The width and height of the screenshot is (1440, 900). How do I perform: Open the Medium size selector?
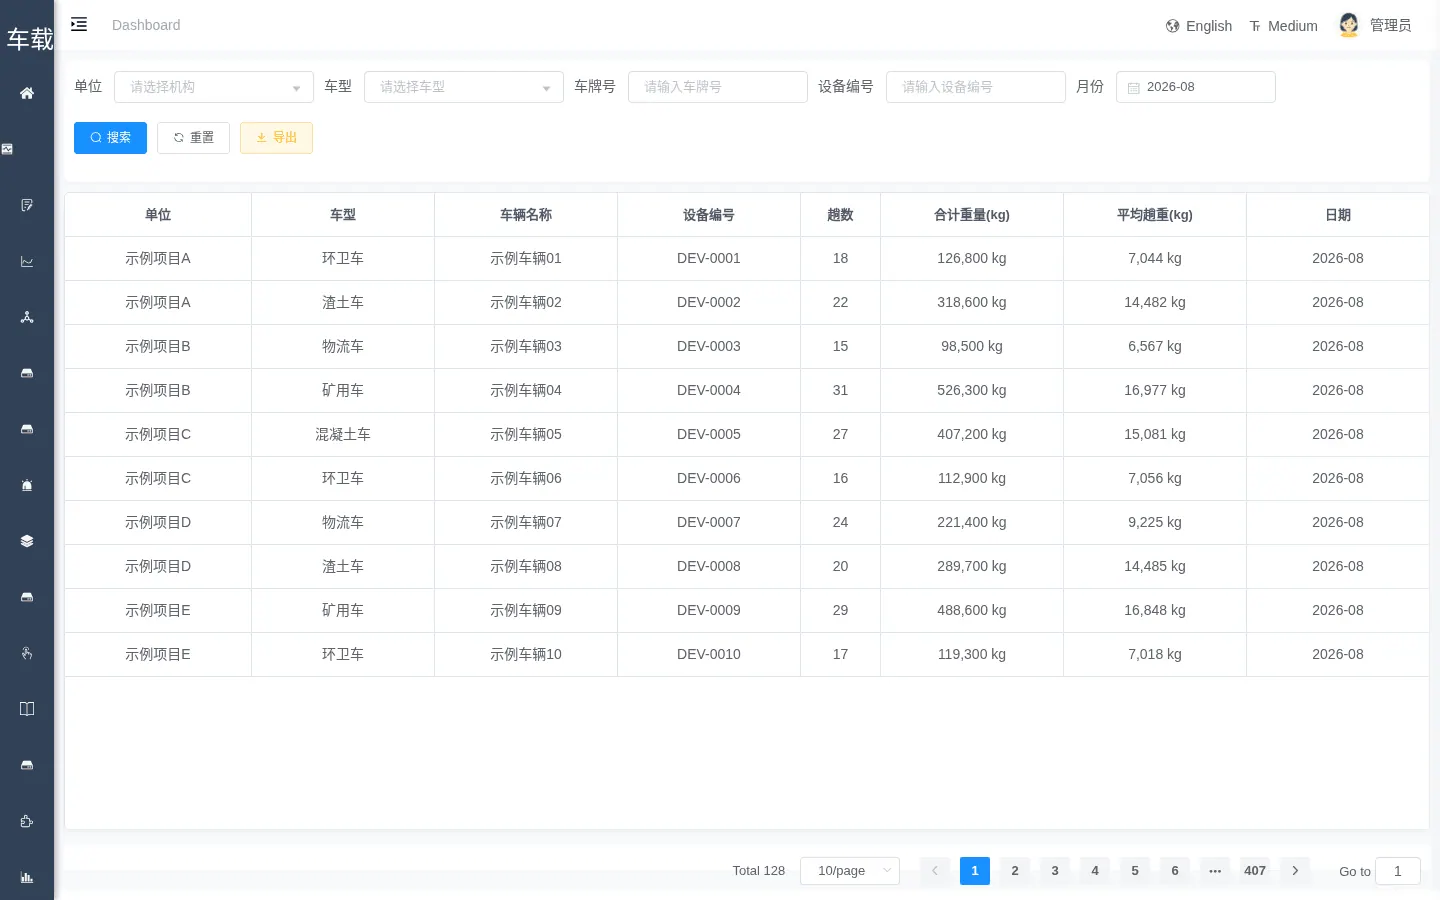coord(1283,26)
